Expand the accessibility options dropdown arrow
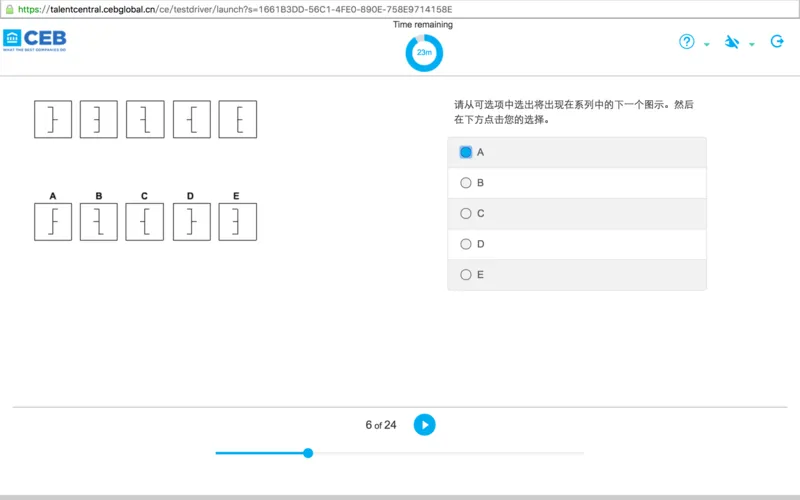 coord(752,44)
